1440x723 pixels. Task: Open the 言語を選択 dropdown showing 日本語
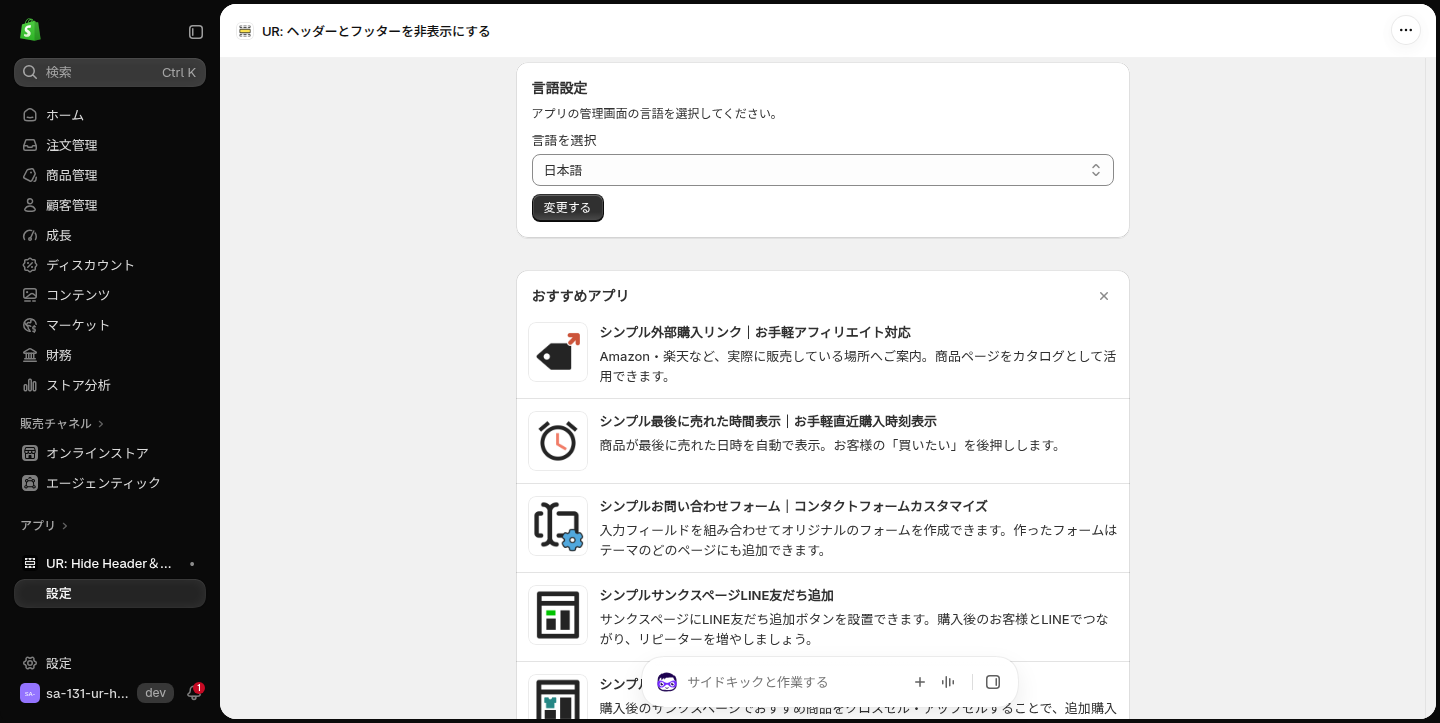(x=822, y=170)
